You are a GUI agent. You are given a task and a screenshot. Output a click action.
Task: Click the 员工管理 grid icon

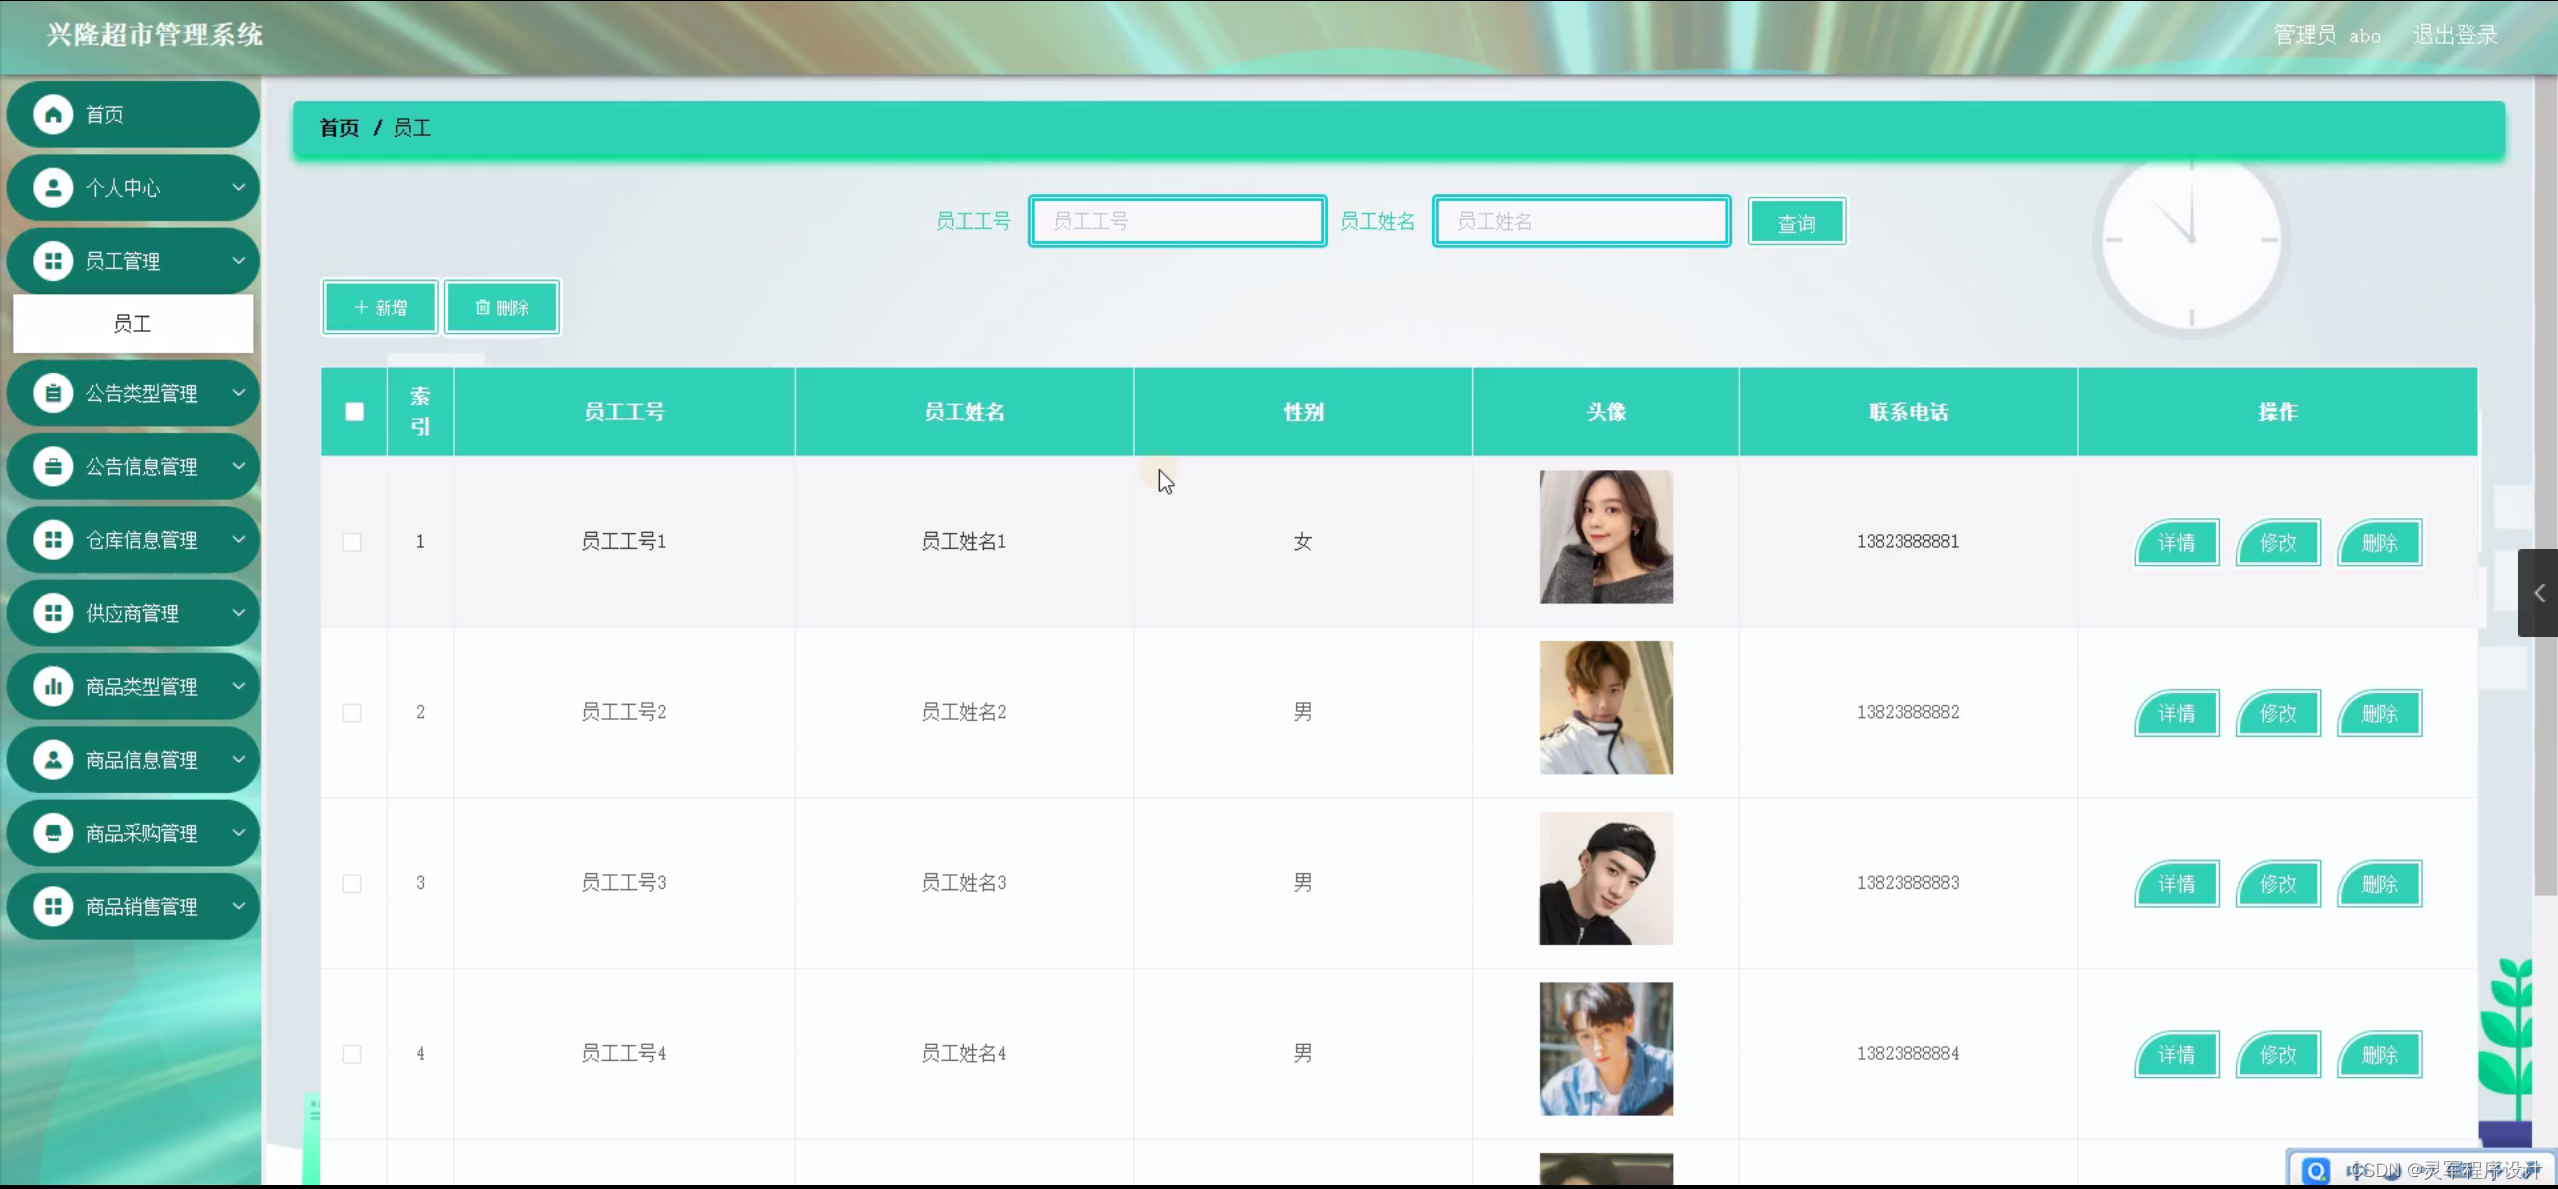[53, 261]
